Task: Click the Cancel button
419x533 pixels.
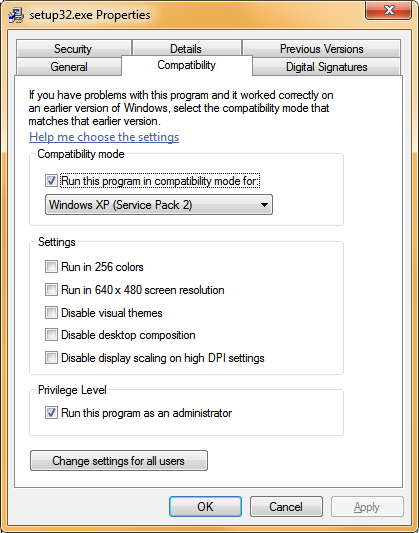Action: pos(286,506)
